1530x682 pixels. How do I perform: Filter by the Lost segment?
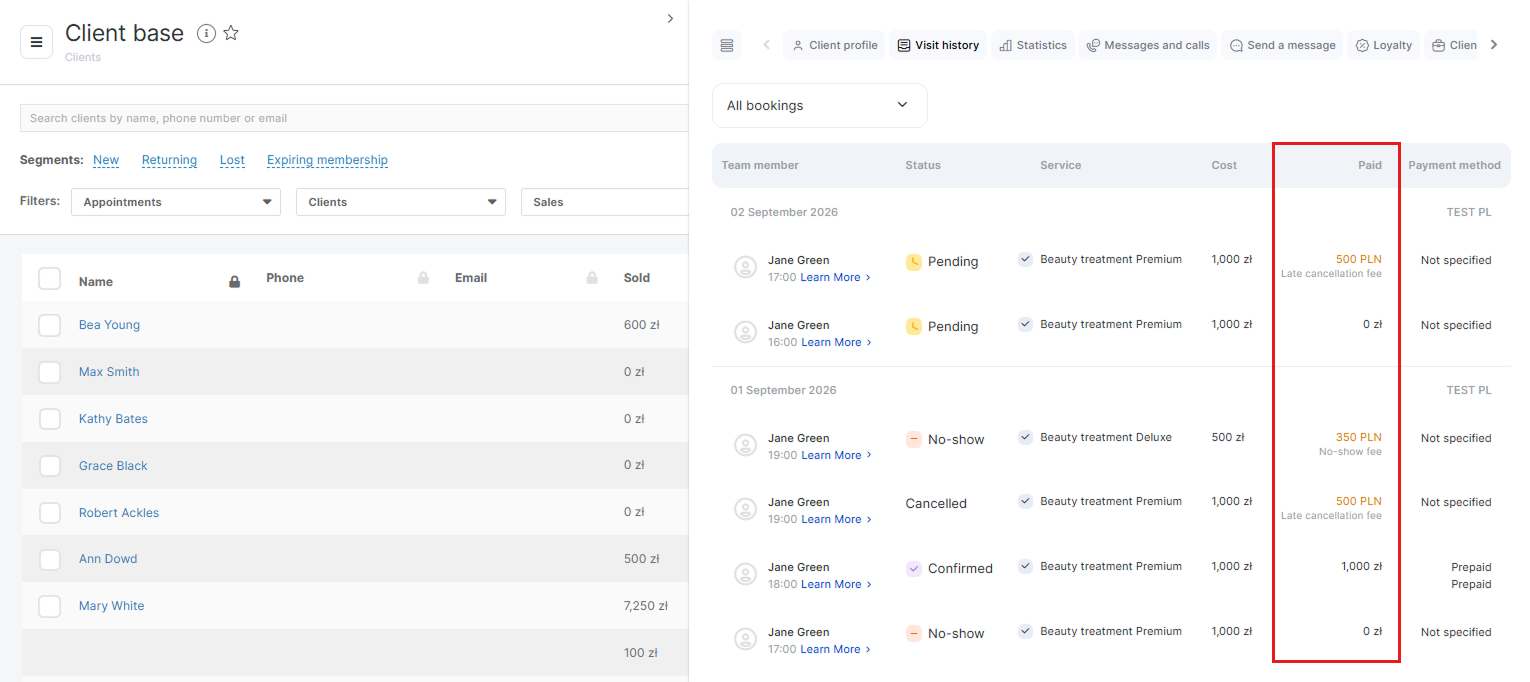(x=232, y=160)
